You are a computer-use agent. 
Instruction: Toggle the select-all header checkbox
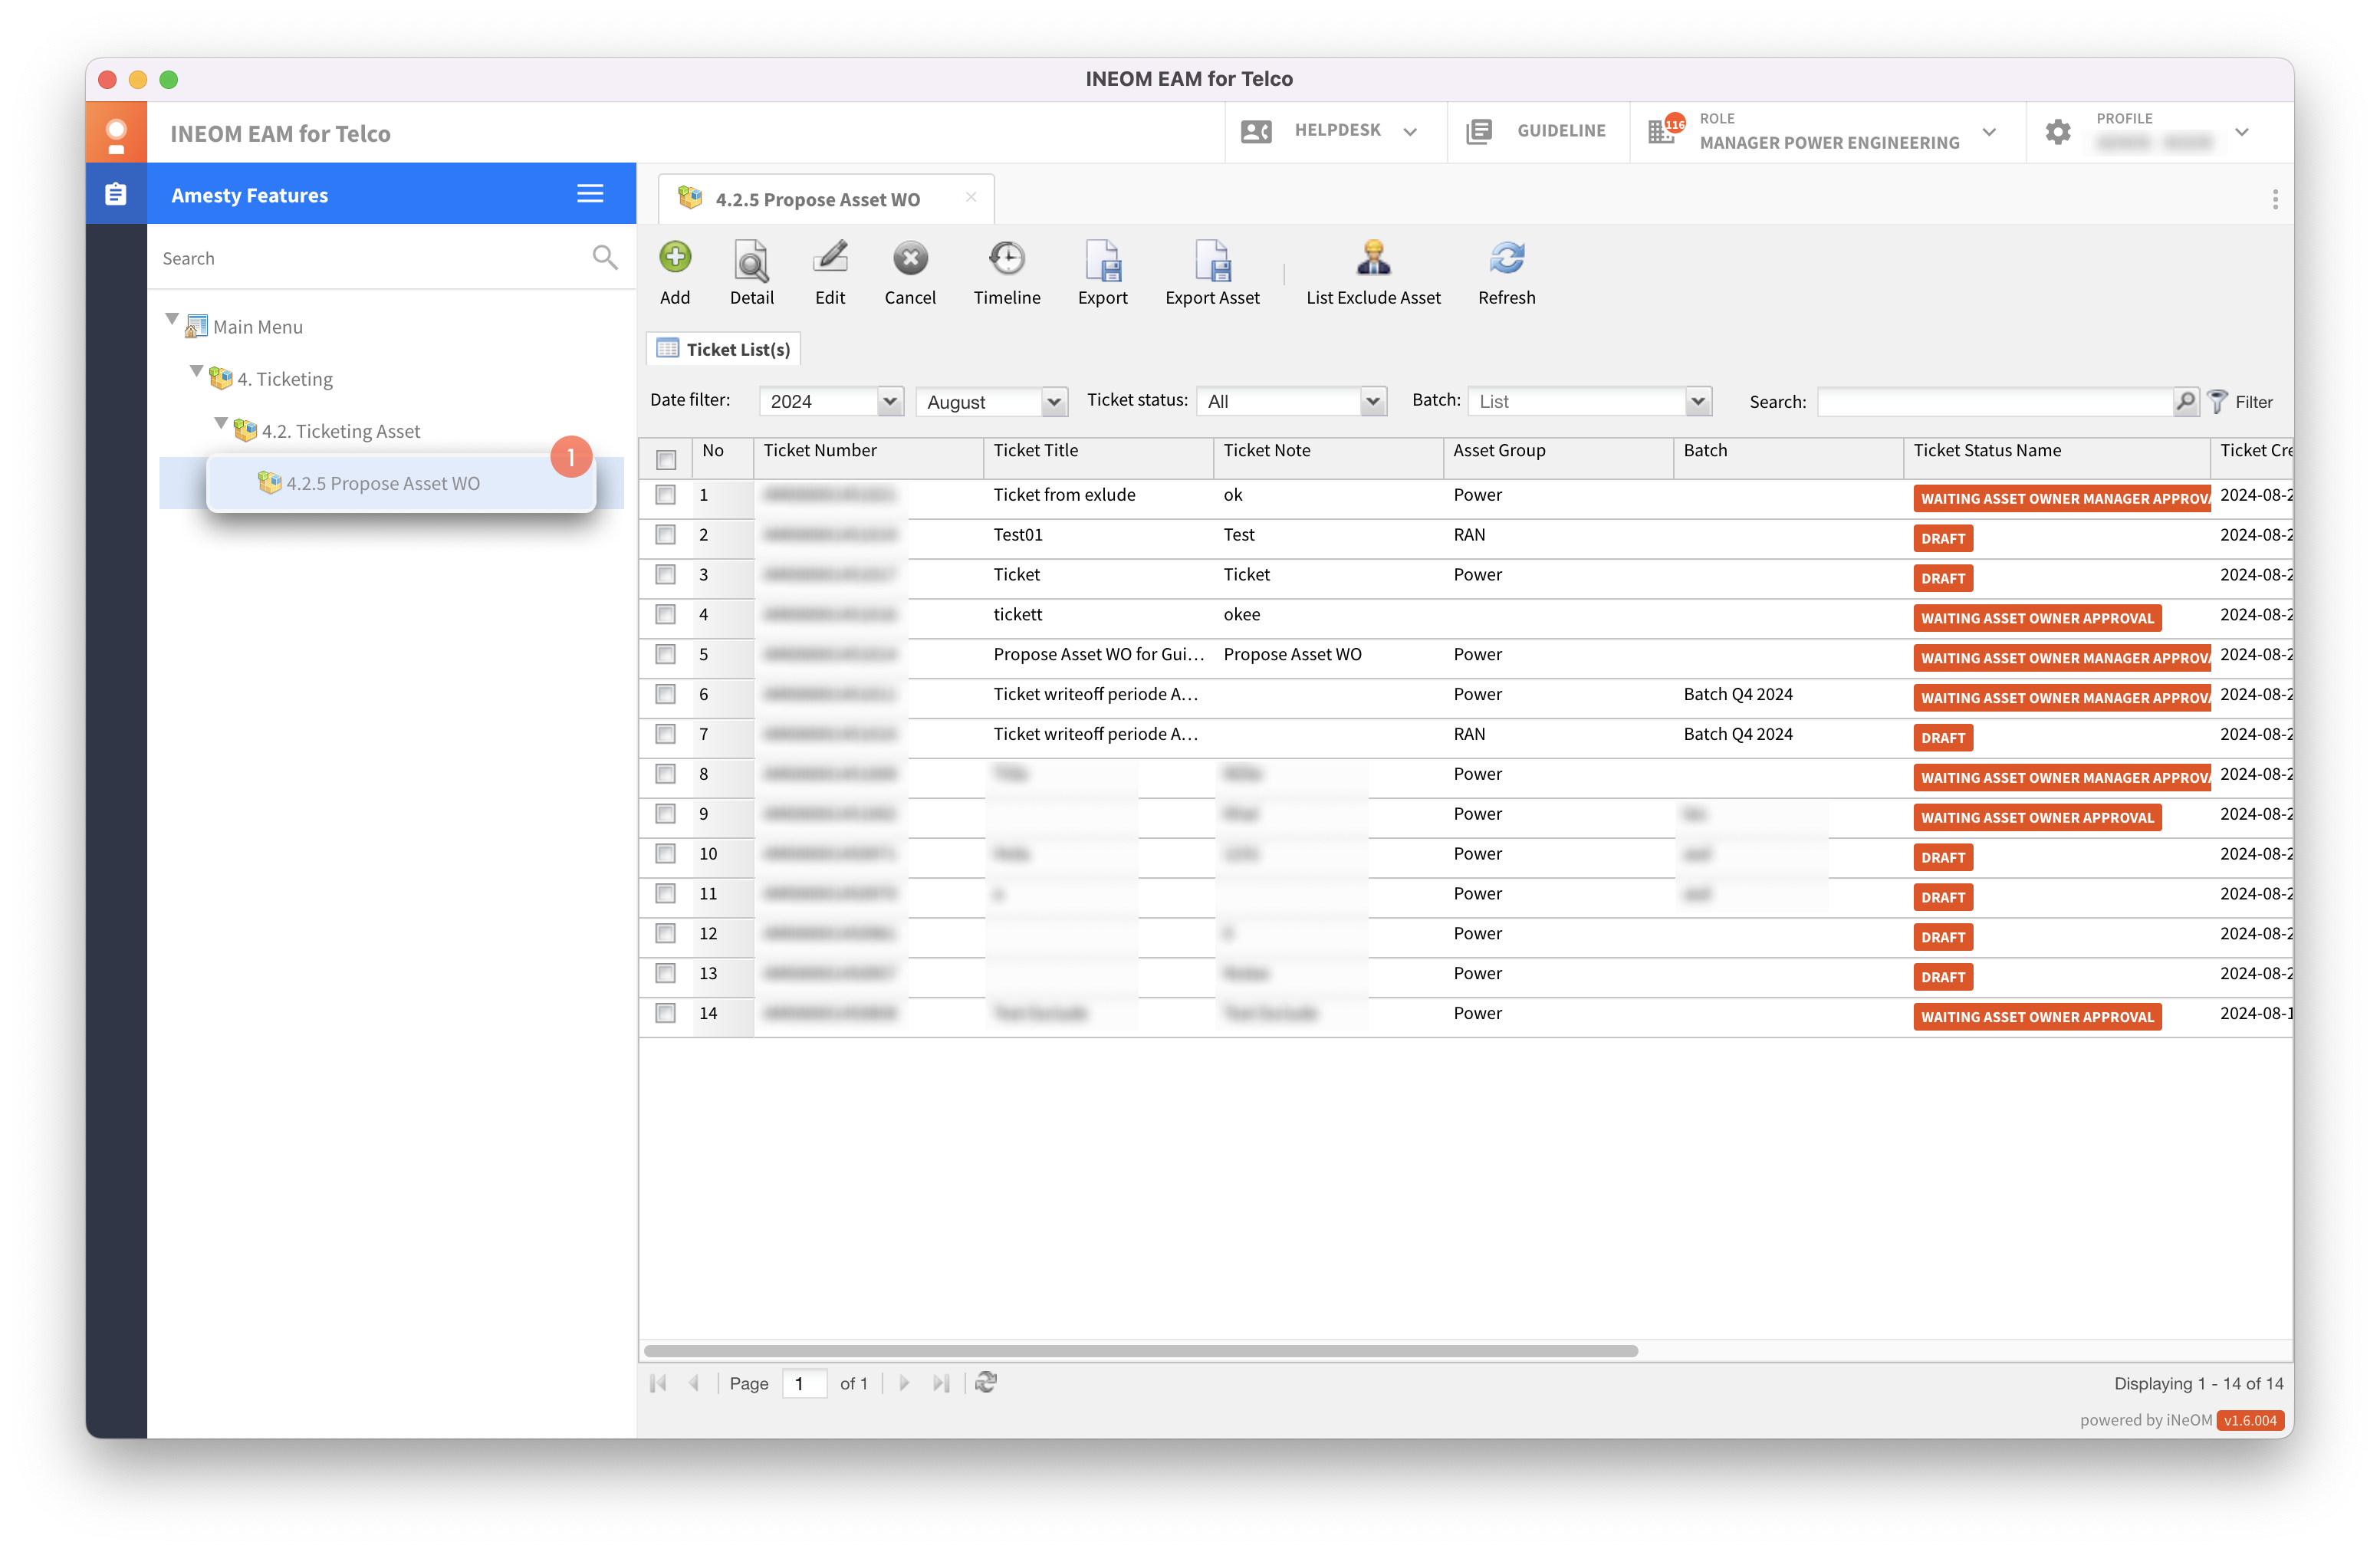coord(666,459)
